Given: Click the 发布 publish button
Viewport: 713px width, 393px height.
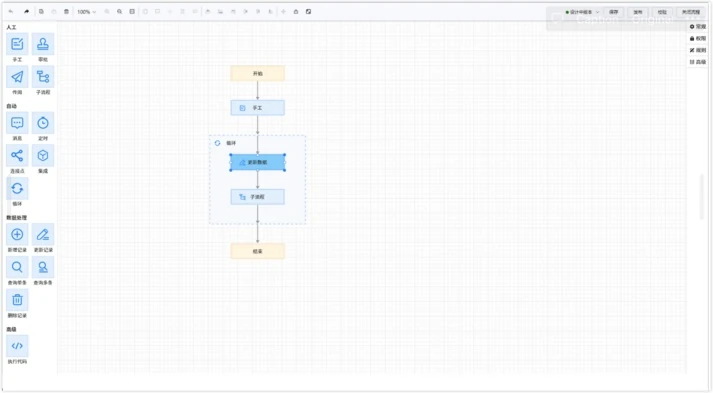Looking at the screenshot, I should [638, 12].
